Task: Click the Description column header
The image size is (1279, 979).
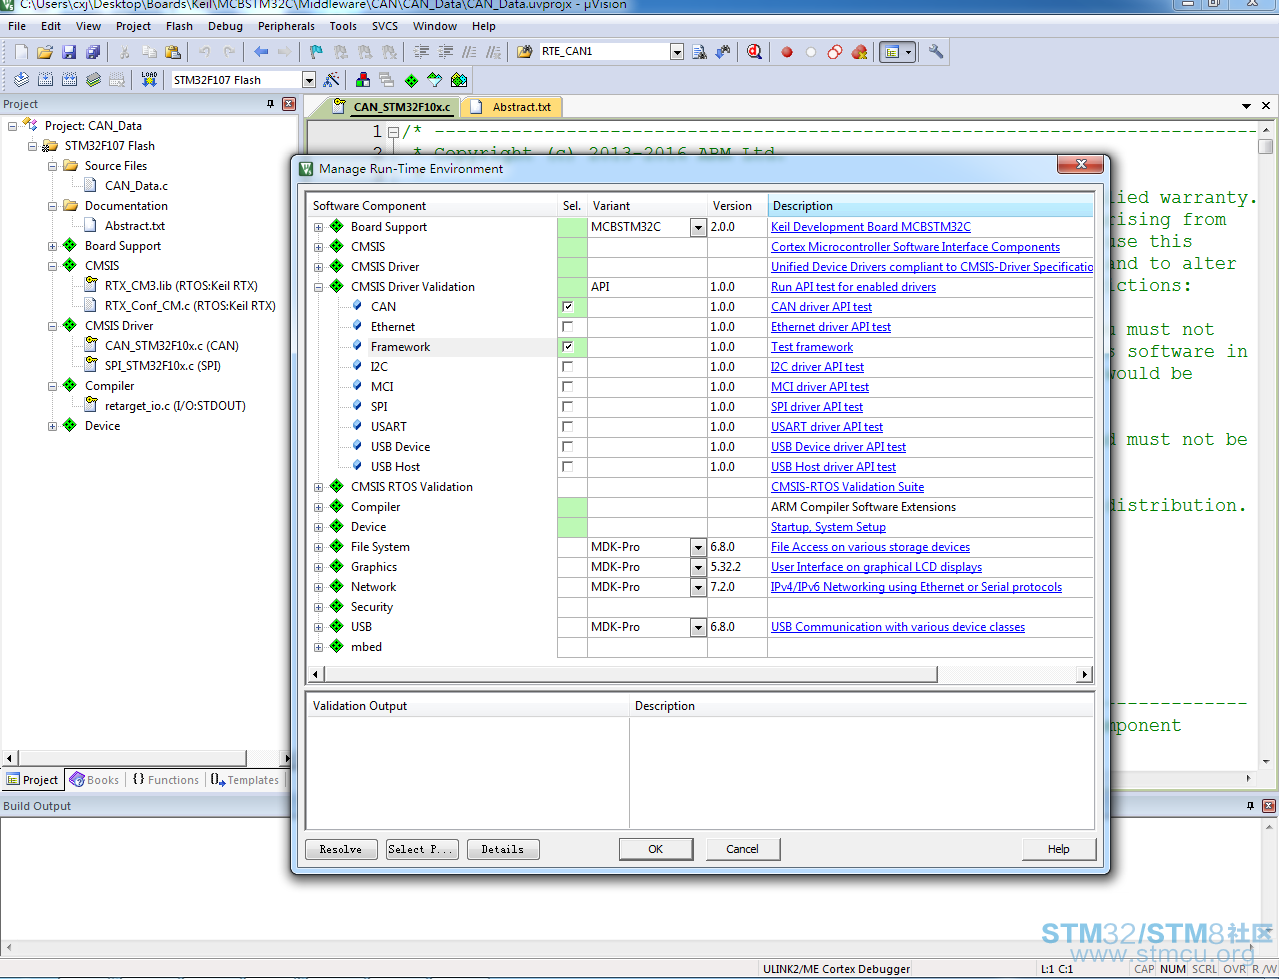Action: pos(930,206)
